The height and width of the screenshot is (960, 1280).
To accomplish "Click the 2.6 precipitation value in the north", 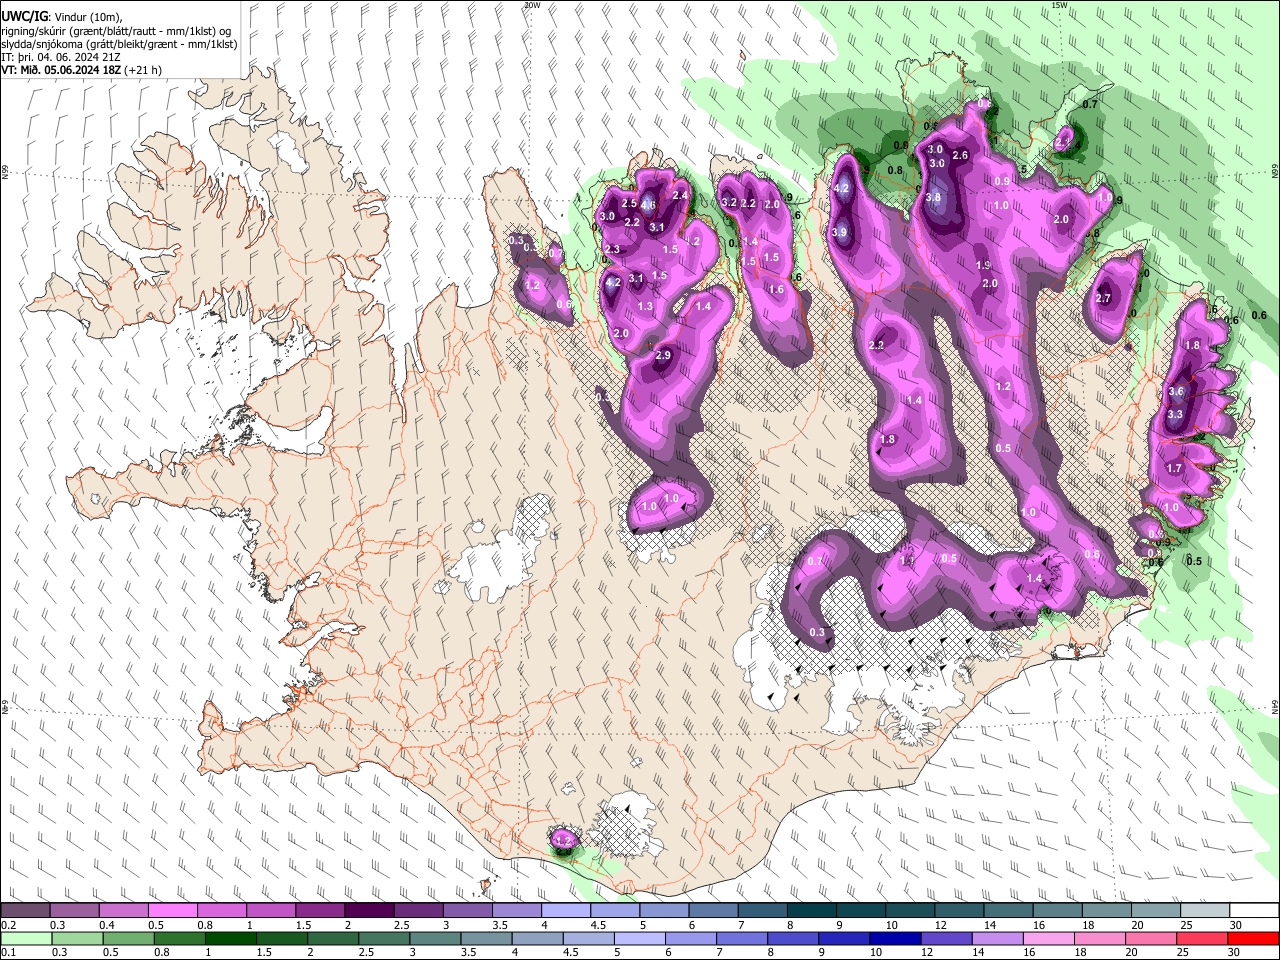I will (x=960, y=155).
